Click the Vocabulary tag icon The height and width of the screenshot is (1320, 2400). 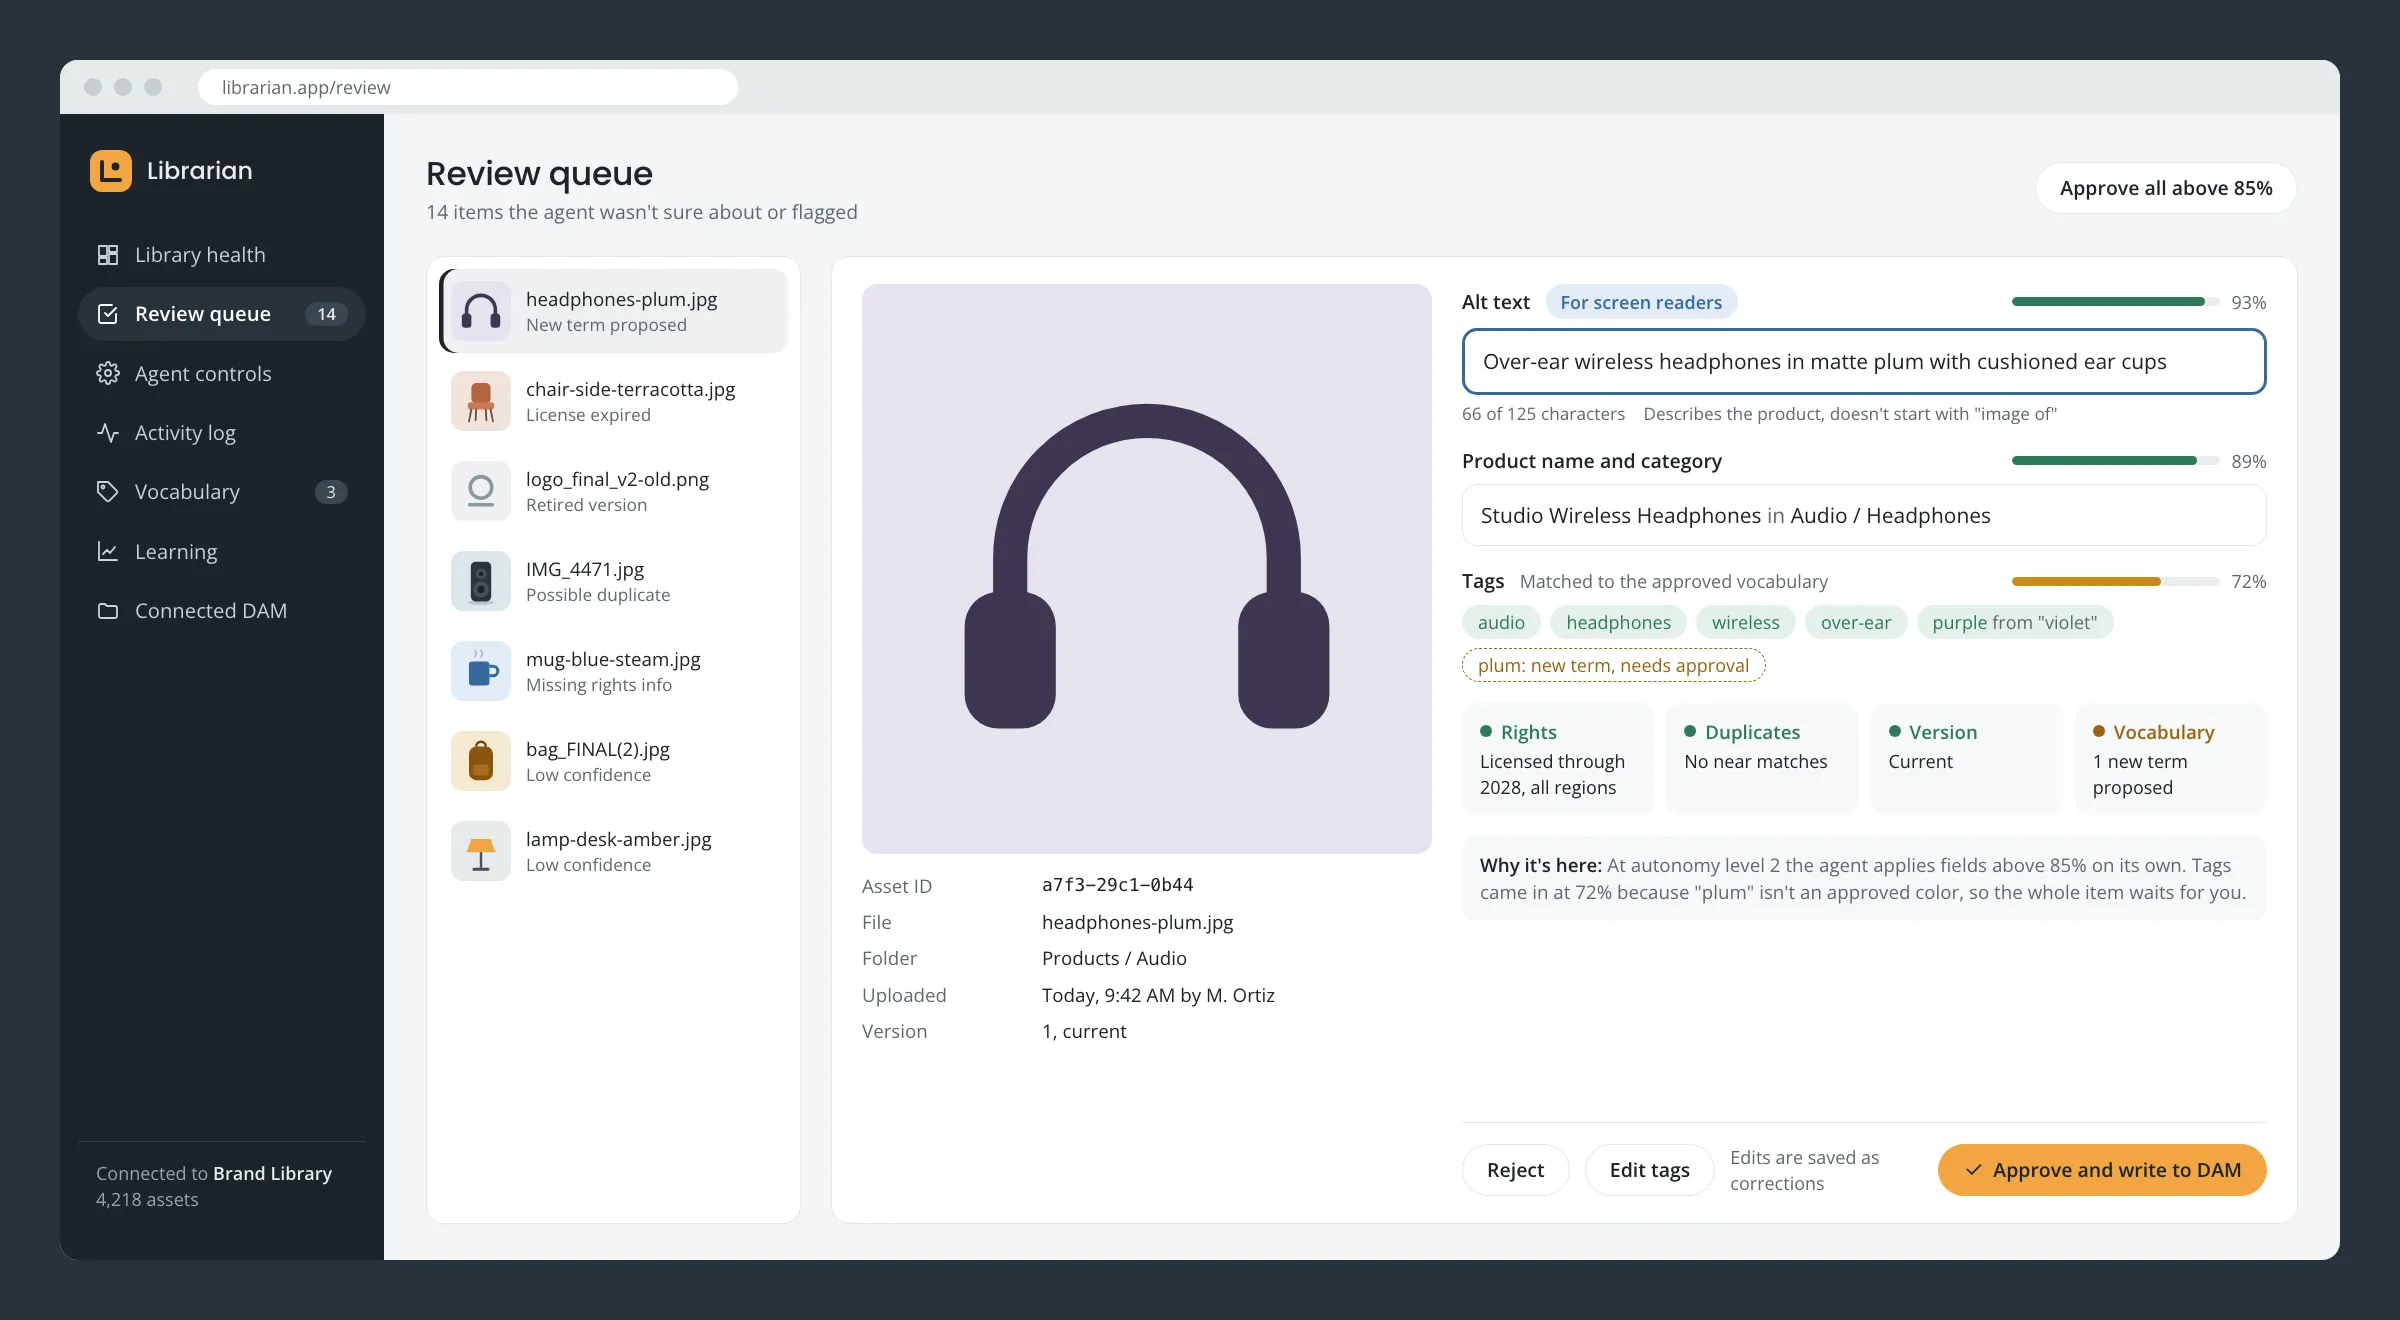108,492
